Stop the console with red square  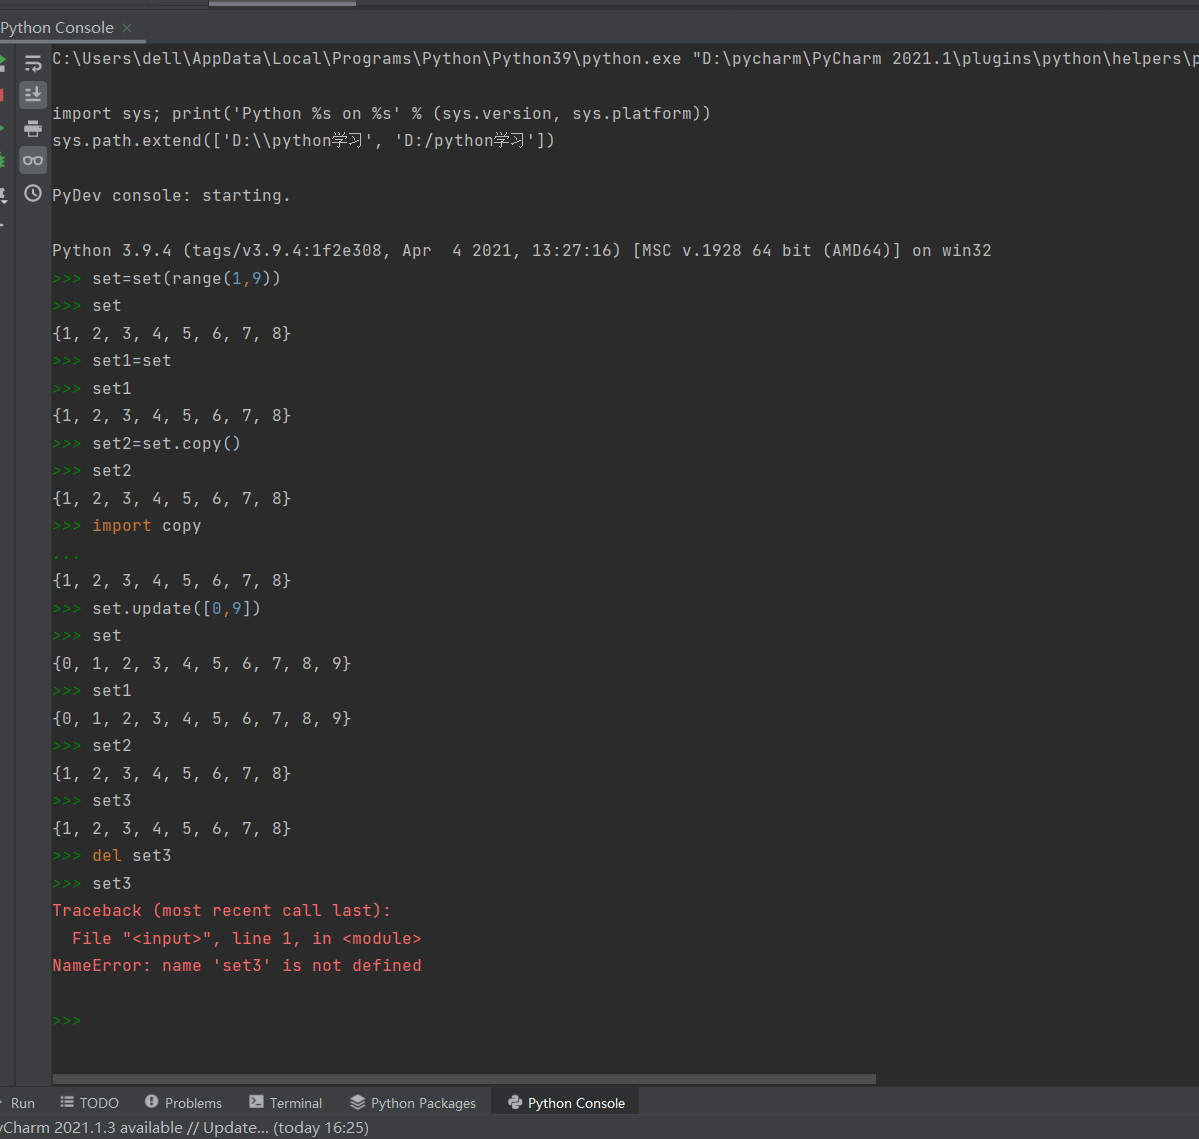click(3, 95)
